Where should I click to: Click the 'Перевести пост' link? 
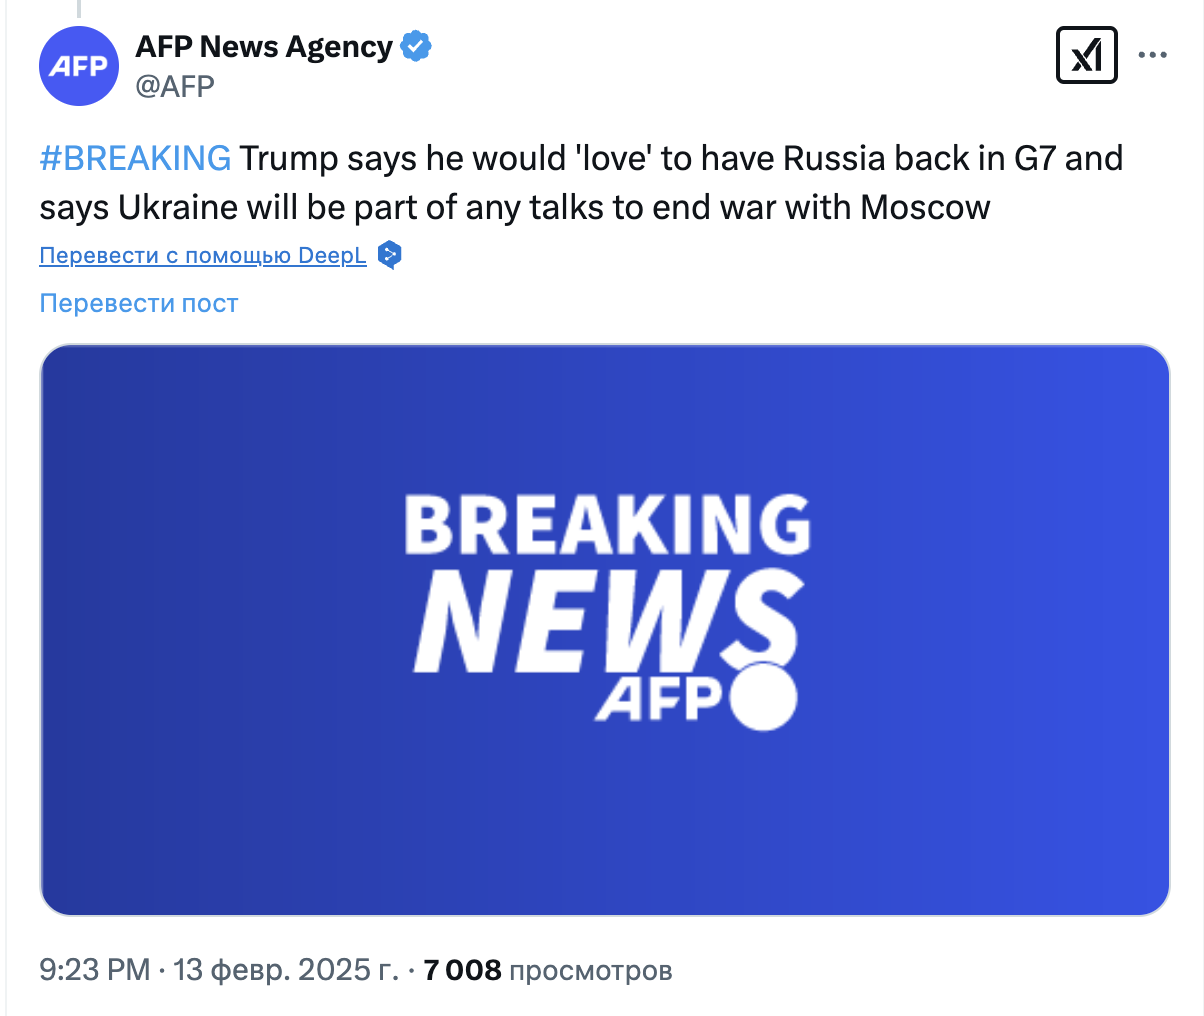tap(139, 303)
